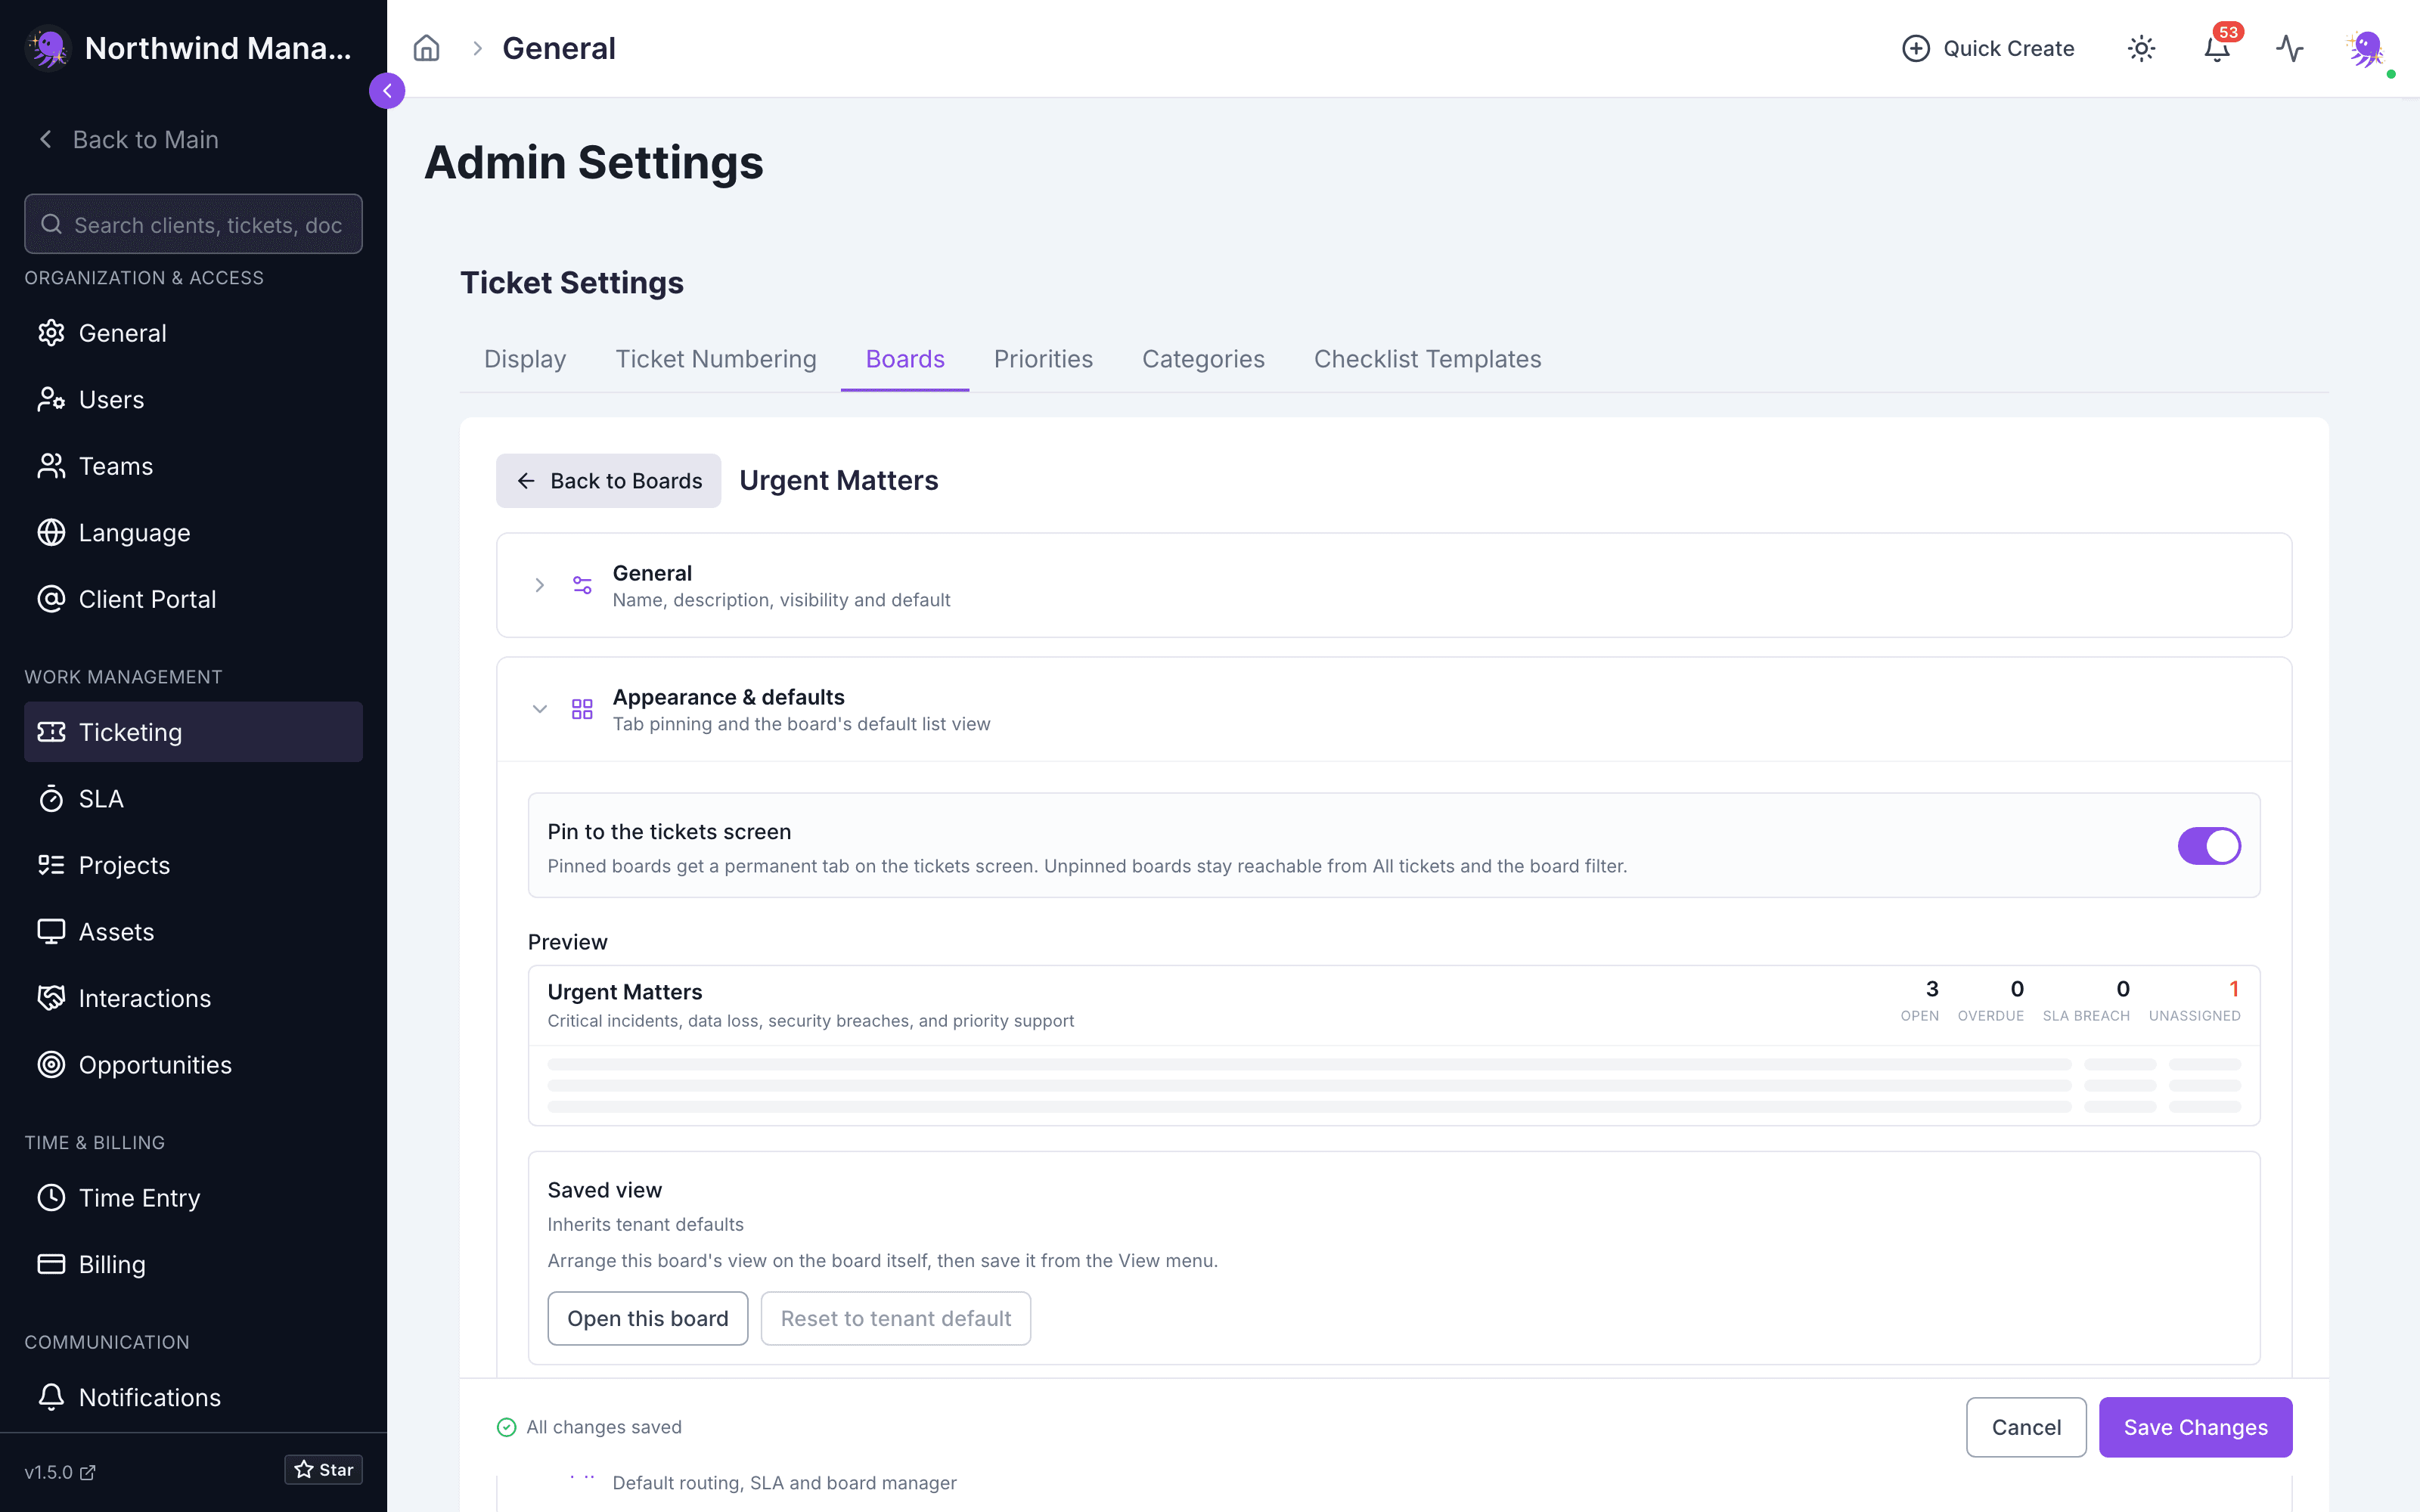
Task: Open Interactions in the sidebar
Action: click(193, 998)
